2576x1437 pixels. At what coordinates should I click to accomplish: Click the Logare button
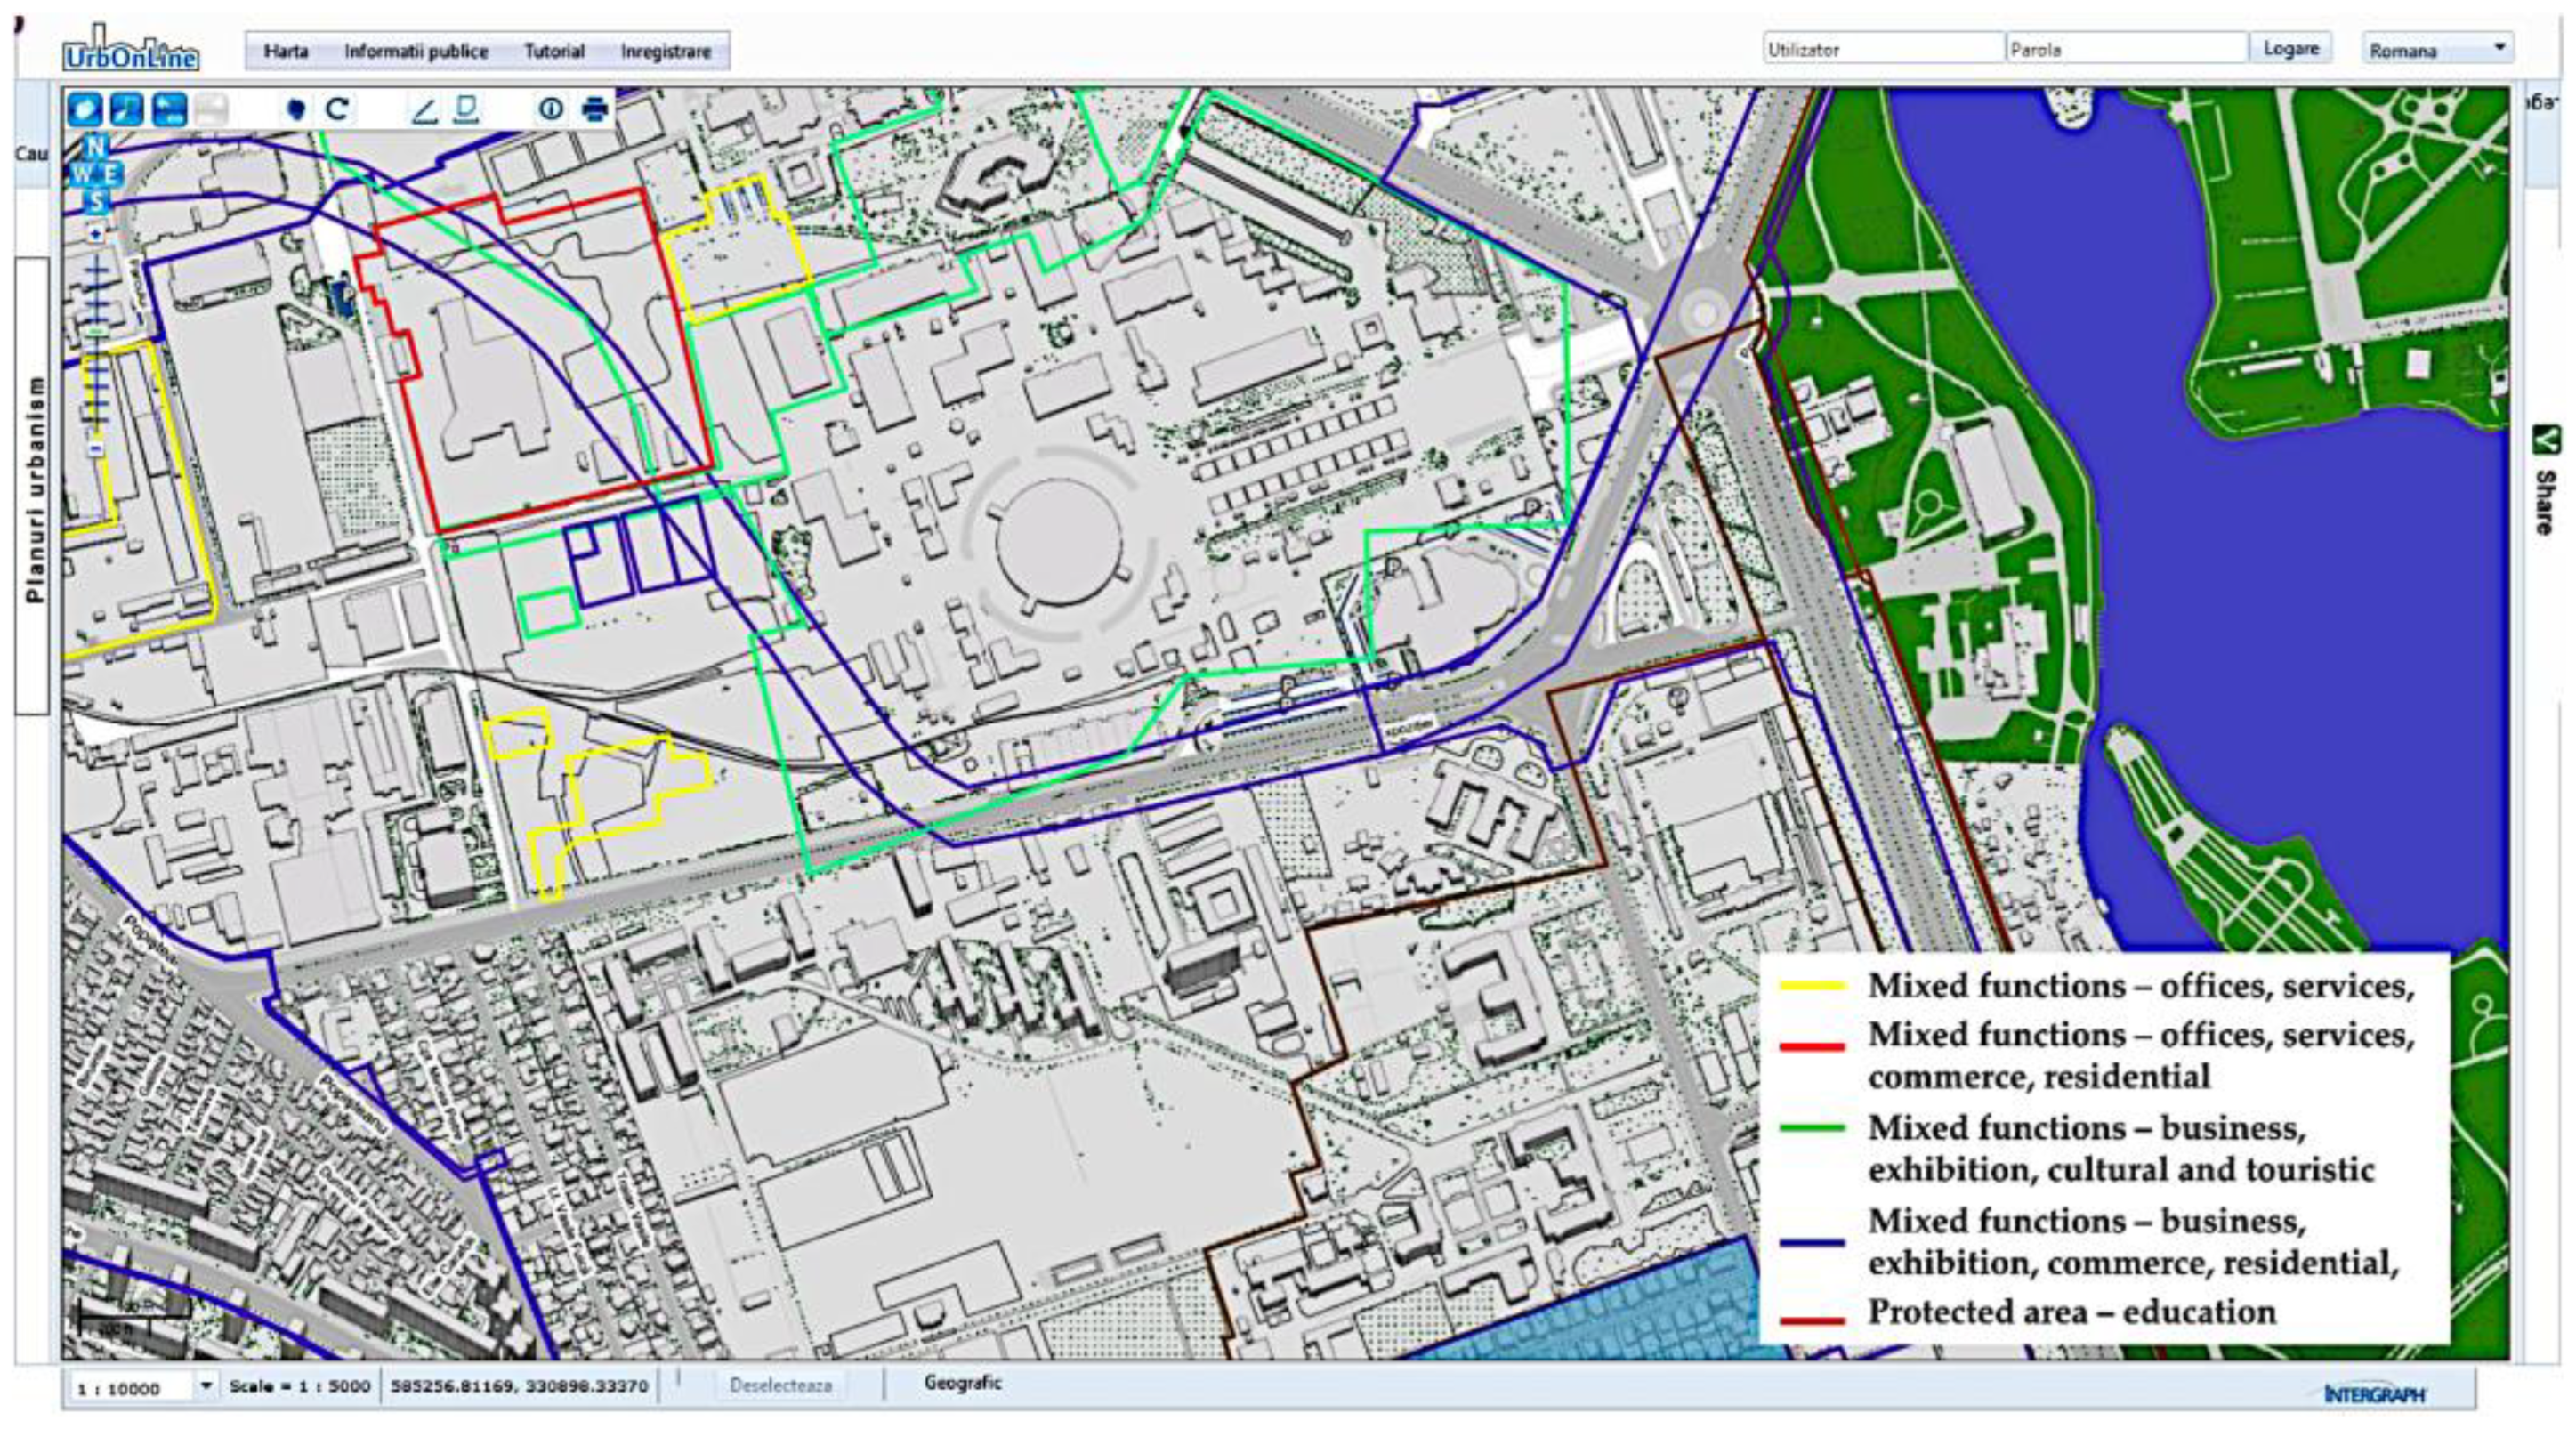pyautogui.click(x=2290, y=49)
